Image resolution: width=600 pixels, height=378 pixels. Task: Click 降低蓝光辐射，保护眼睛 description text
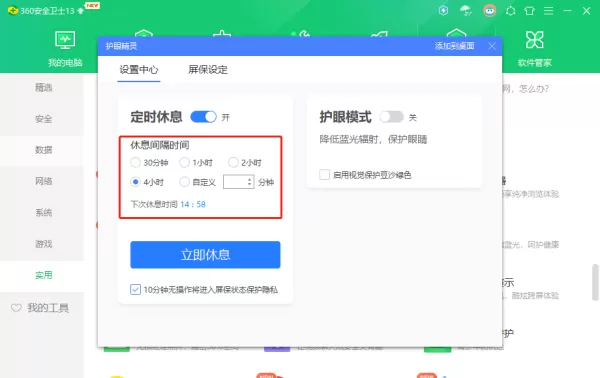(373, 139)
